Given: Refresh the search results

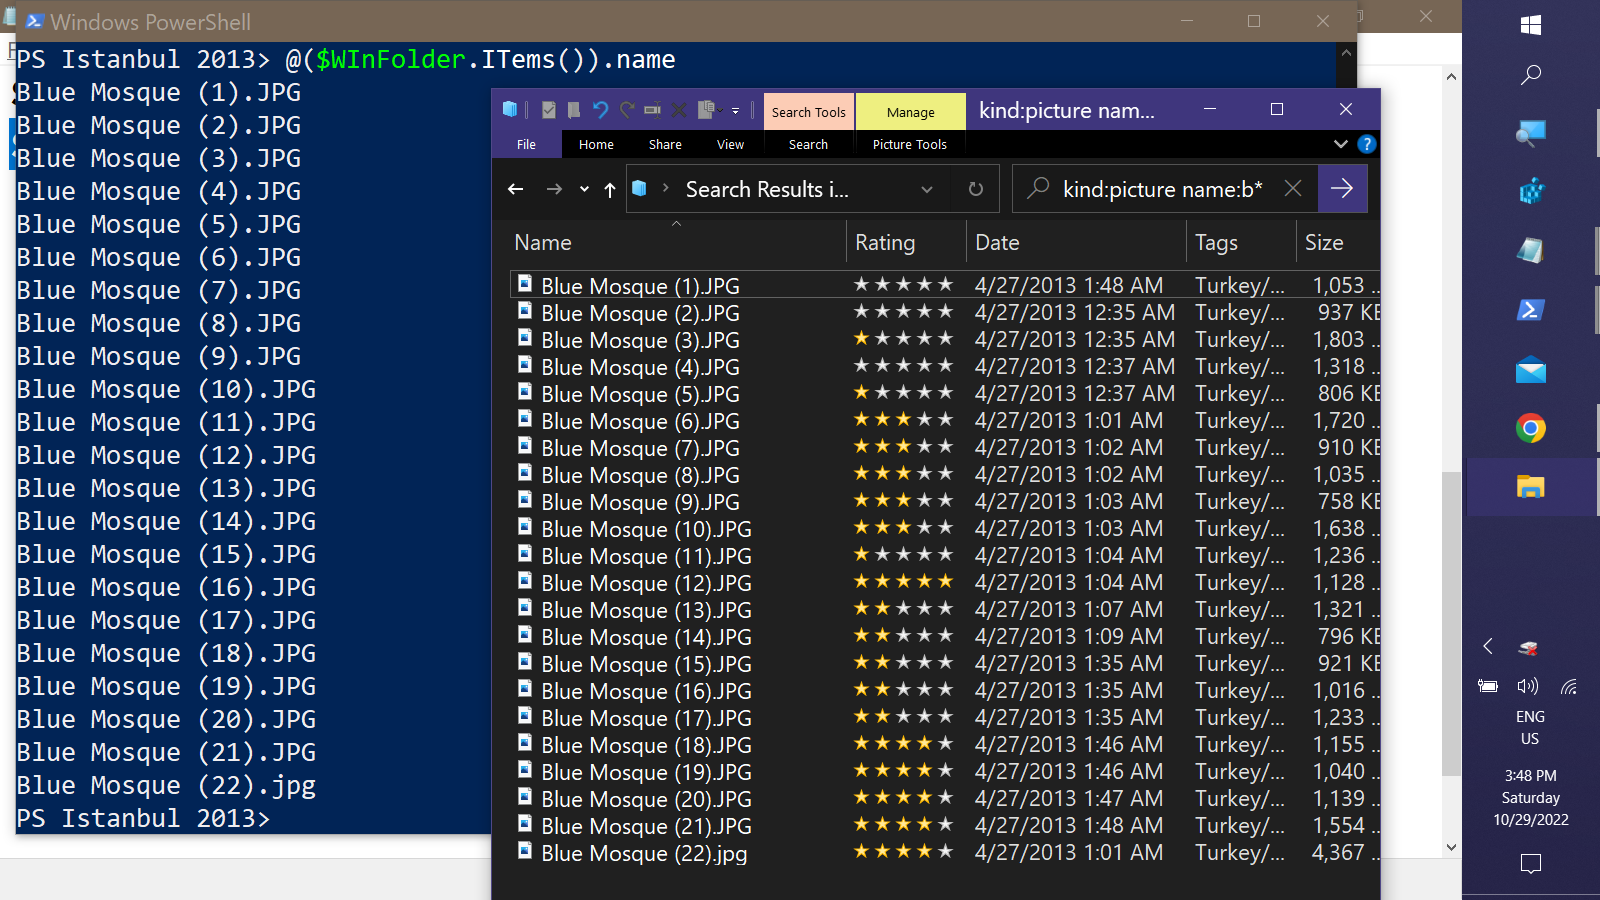Looking at the screenshot, I should pyautogui.click(x=976, y=189).
